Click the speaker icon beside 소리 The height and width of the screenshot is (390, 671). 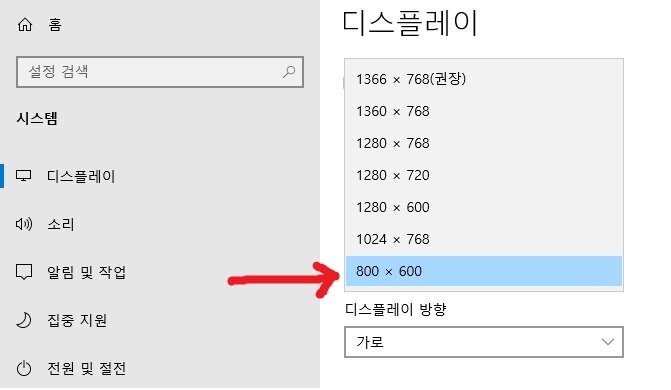(24, 224)
